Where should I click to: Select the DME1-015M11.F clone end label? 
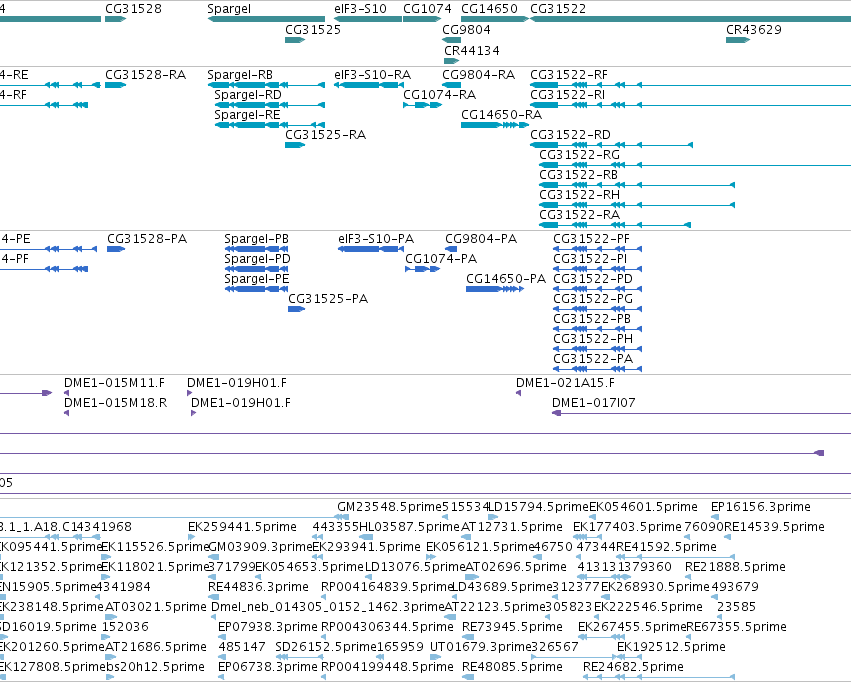(115, 383)
